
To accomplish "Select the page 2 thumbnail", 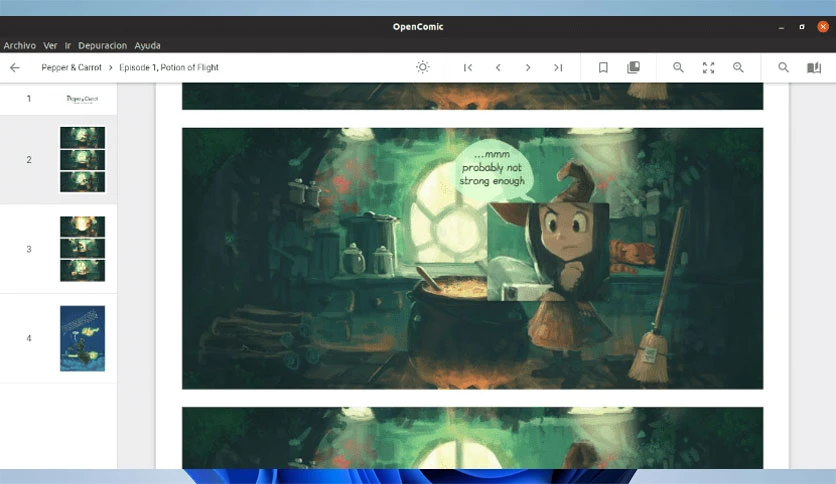I will click(x=82, y=160).
